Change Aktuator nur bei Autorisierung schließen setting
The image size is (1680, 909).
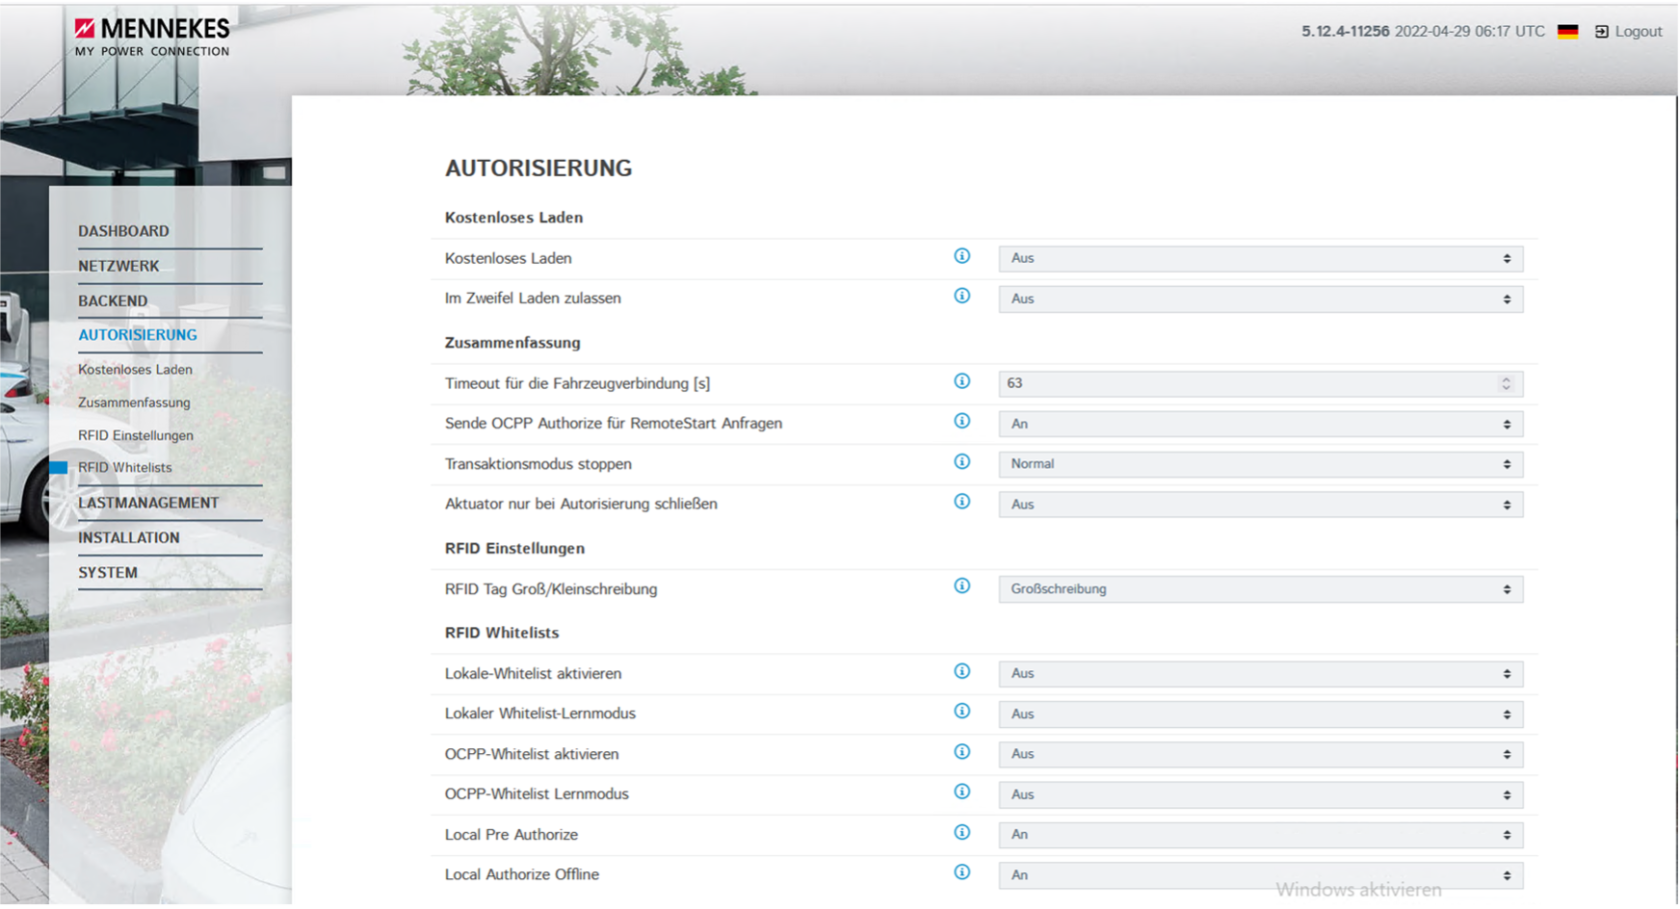coord(1260,505)
